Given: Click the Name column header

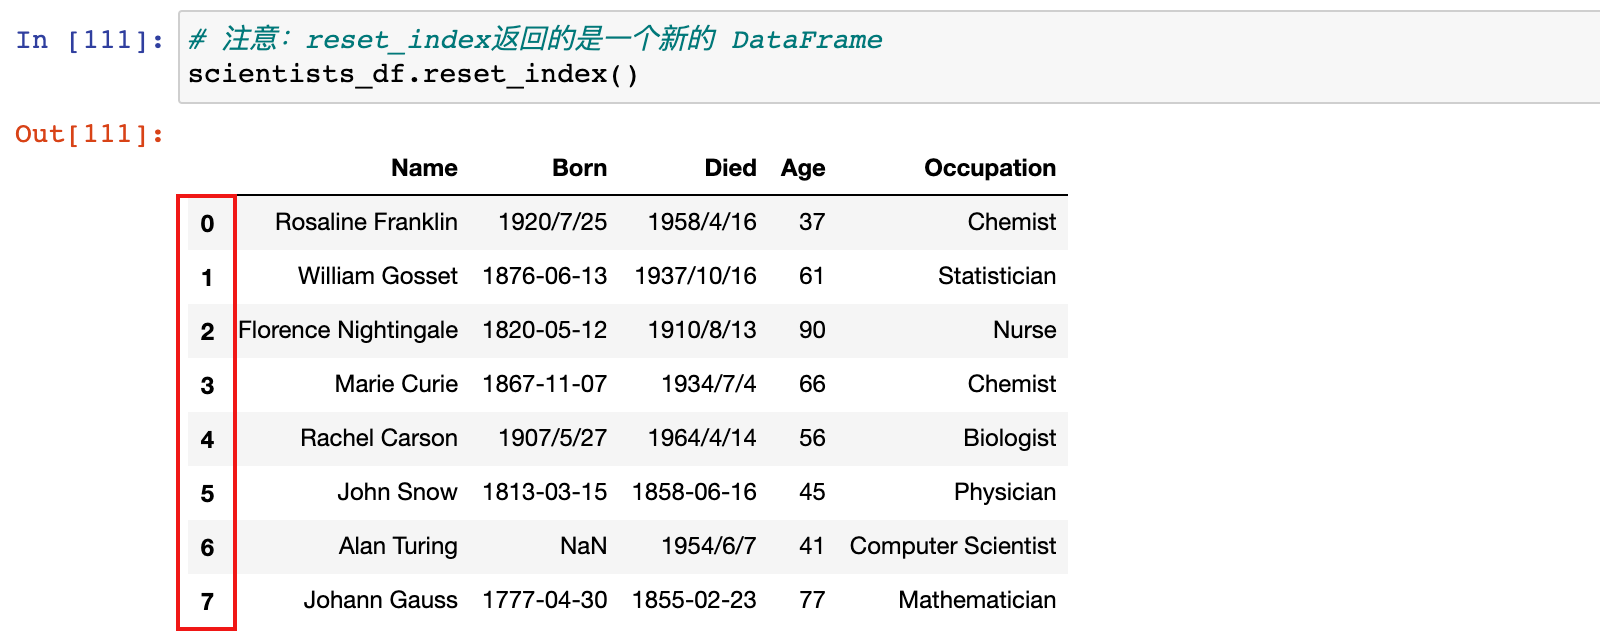Looking at the screenshot, I should coord(424,168).
